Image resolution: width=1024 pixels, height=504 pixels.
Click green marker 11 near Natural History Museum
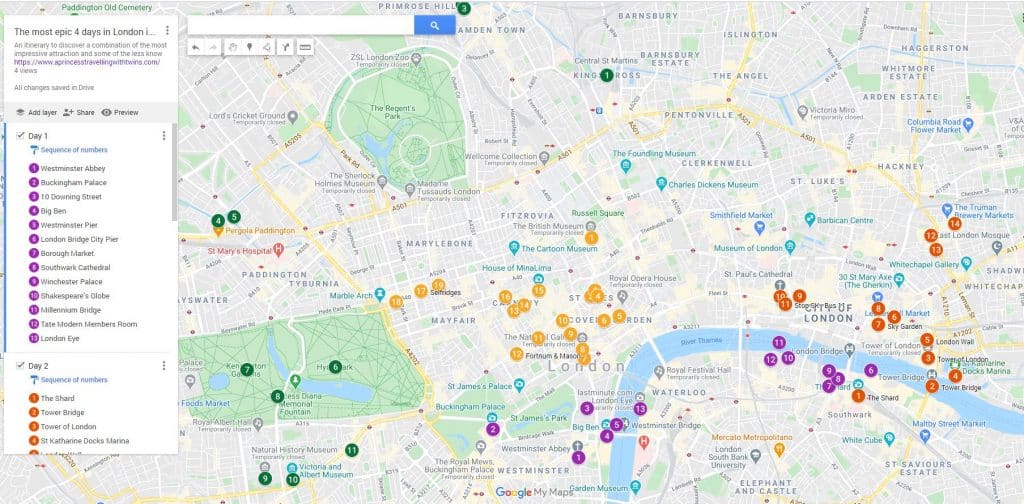351,450
